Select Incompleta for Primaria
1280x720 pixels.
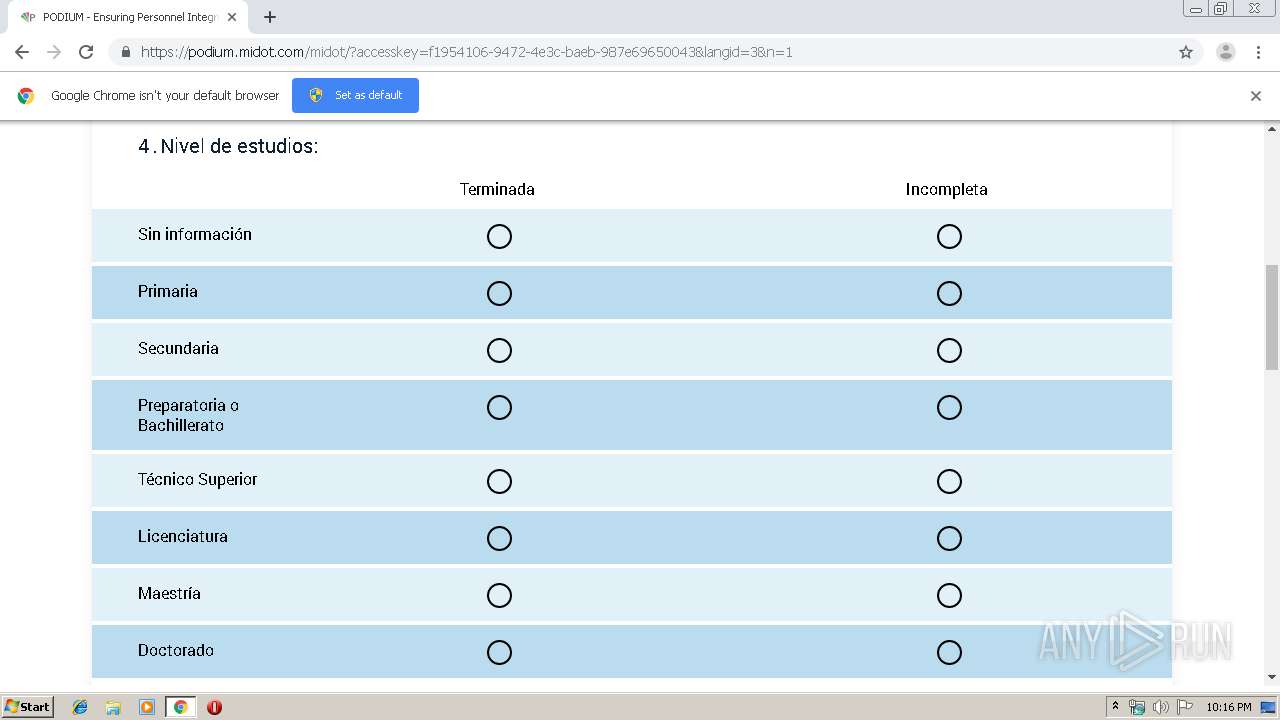click(x=949, y=293)
